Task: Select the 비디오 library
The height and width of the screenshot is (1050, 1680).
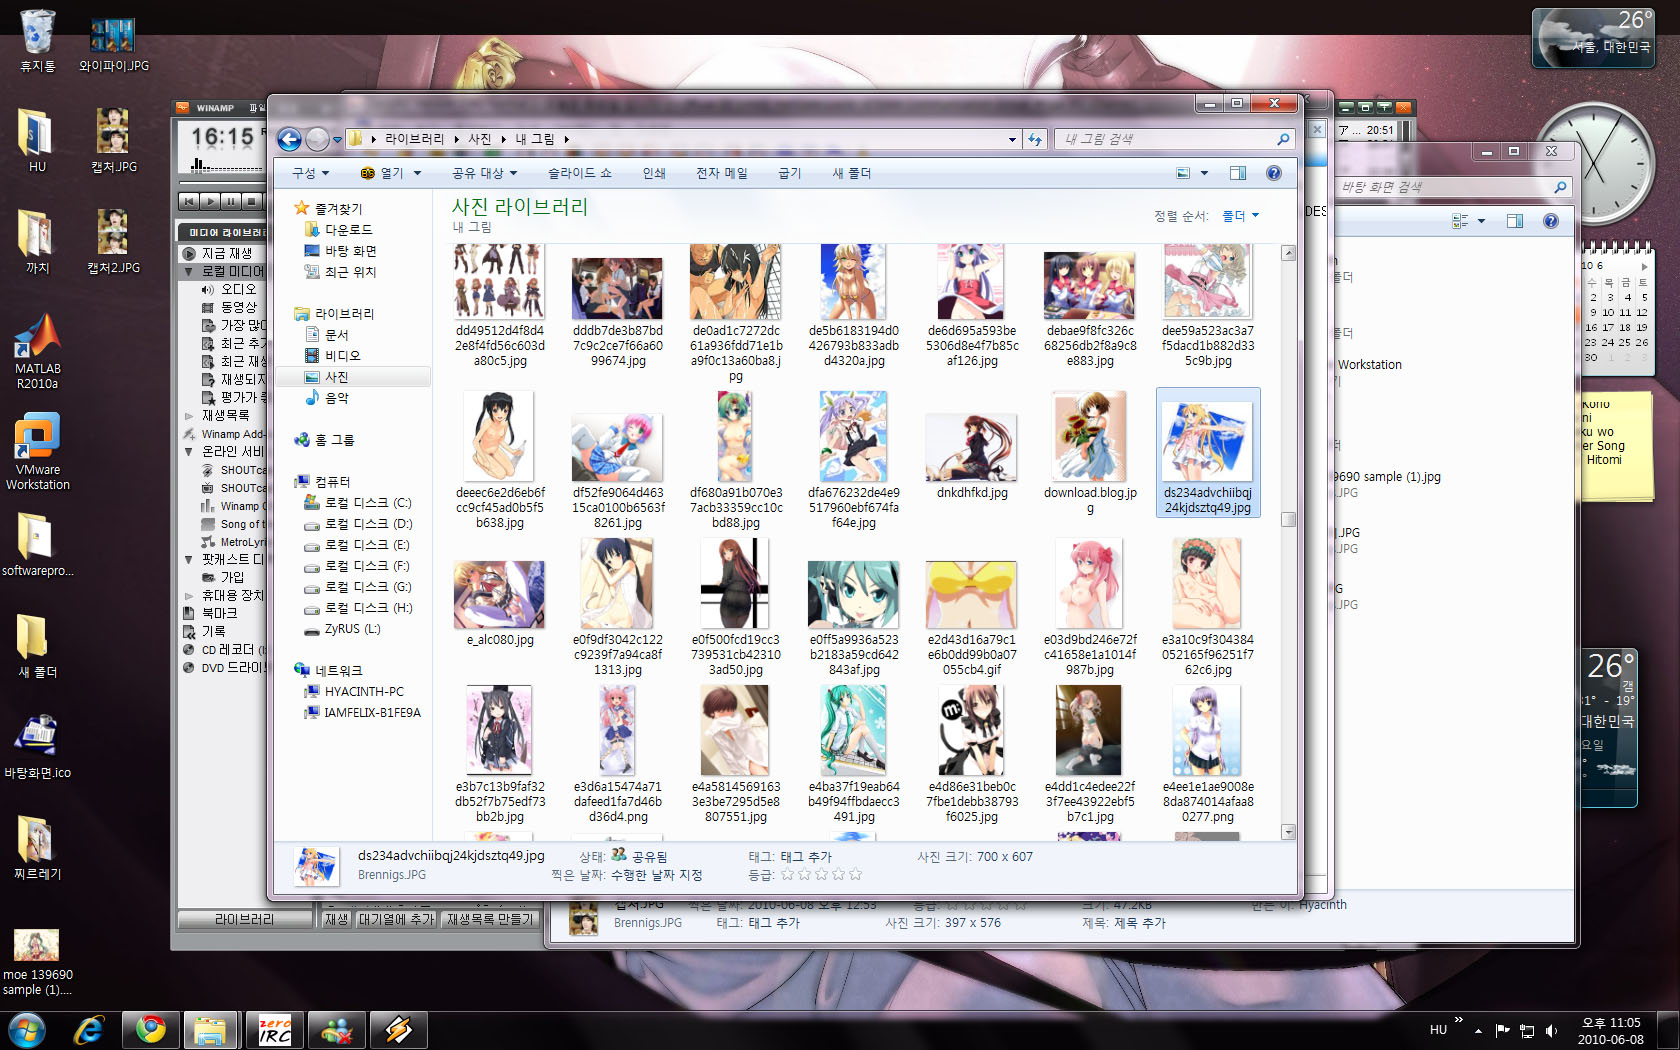Action: pos(342,356)
